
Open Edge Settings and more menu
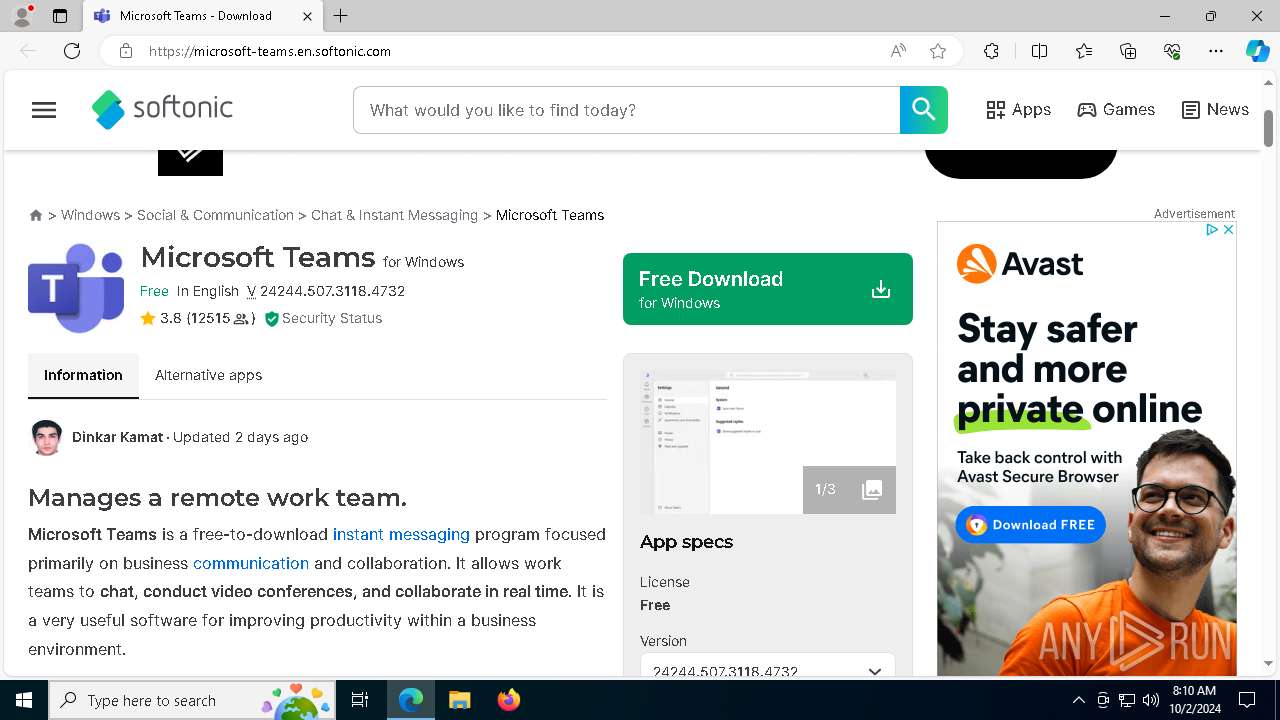tap(1216, 51)
